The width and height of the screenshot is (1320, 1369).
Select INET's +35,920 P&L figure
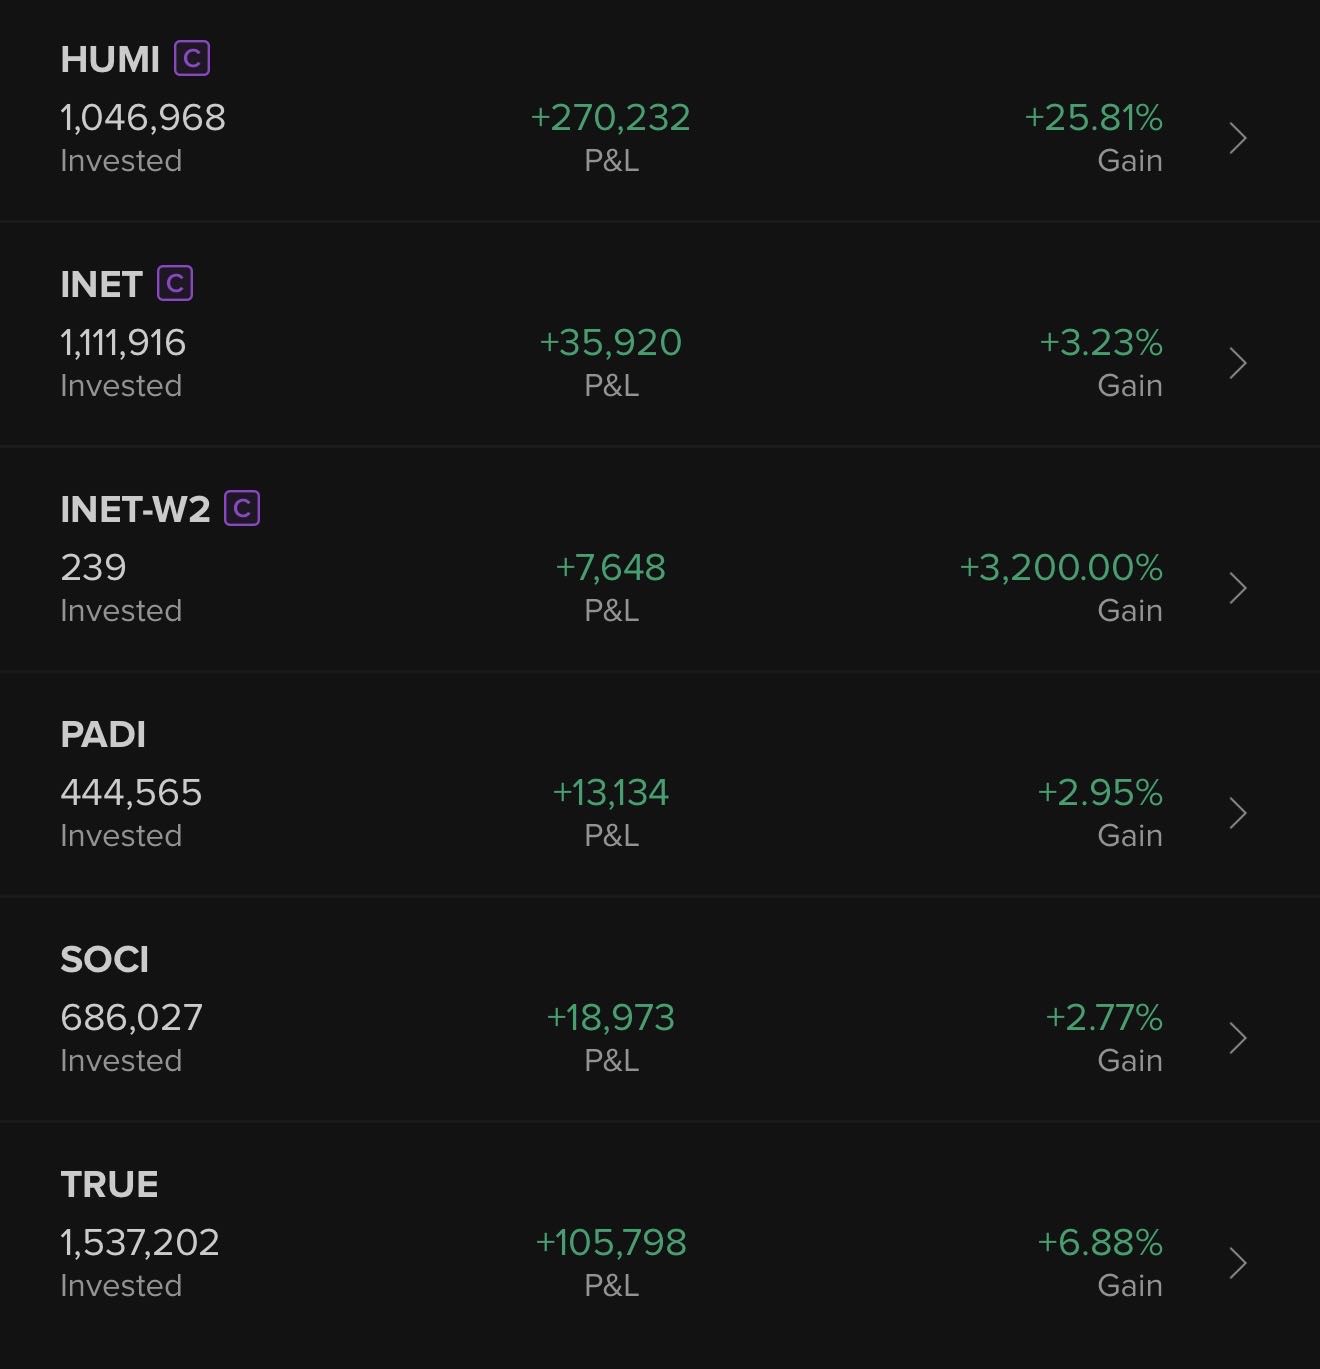click(610, 343)
